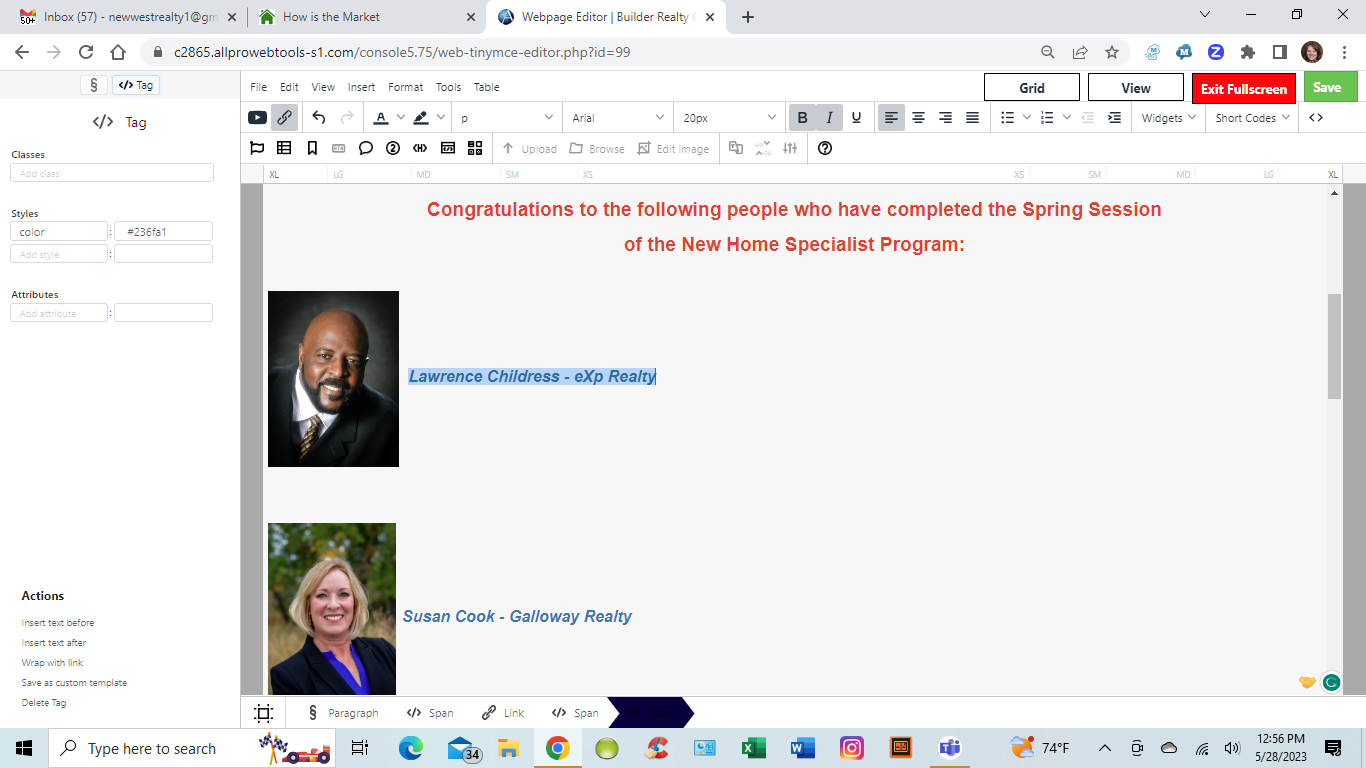1366x768 pixels.
Task: Click the insert video (YouTube) icon
Action: point(257,118)
